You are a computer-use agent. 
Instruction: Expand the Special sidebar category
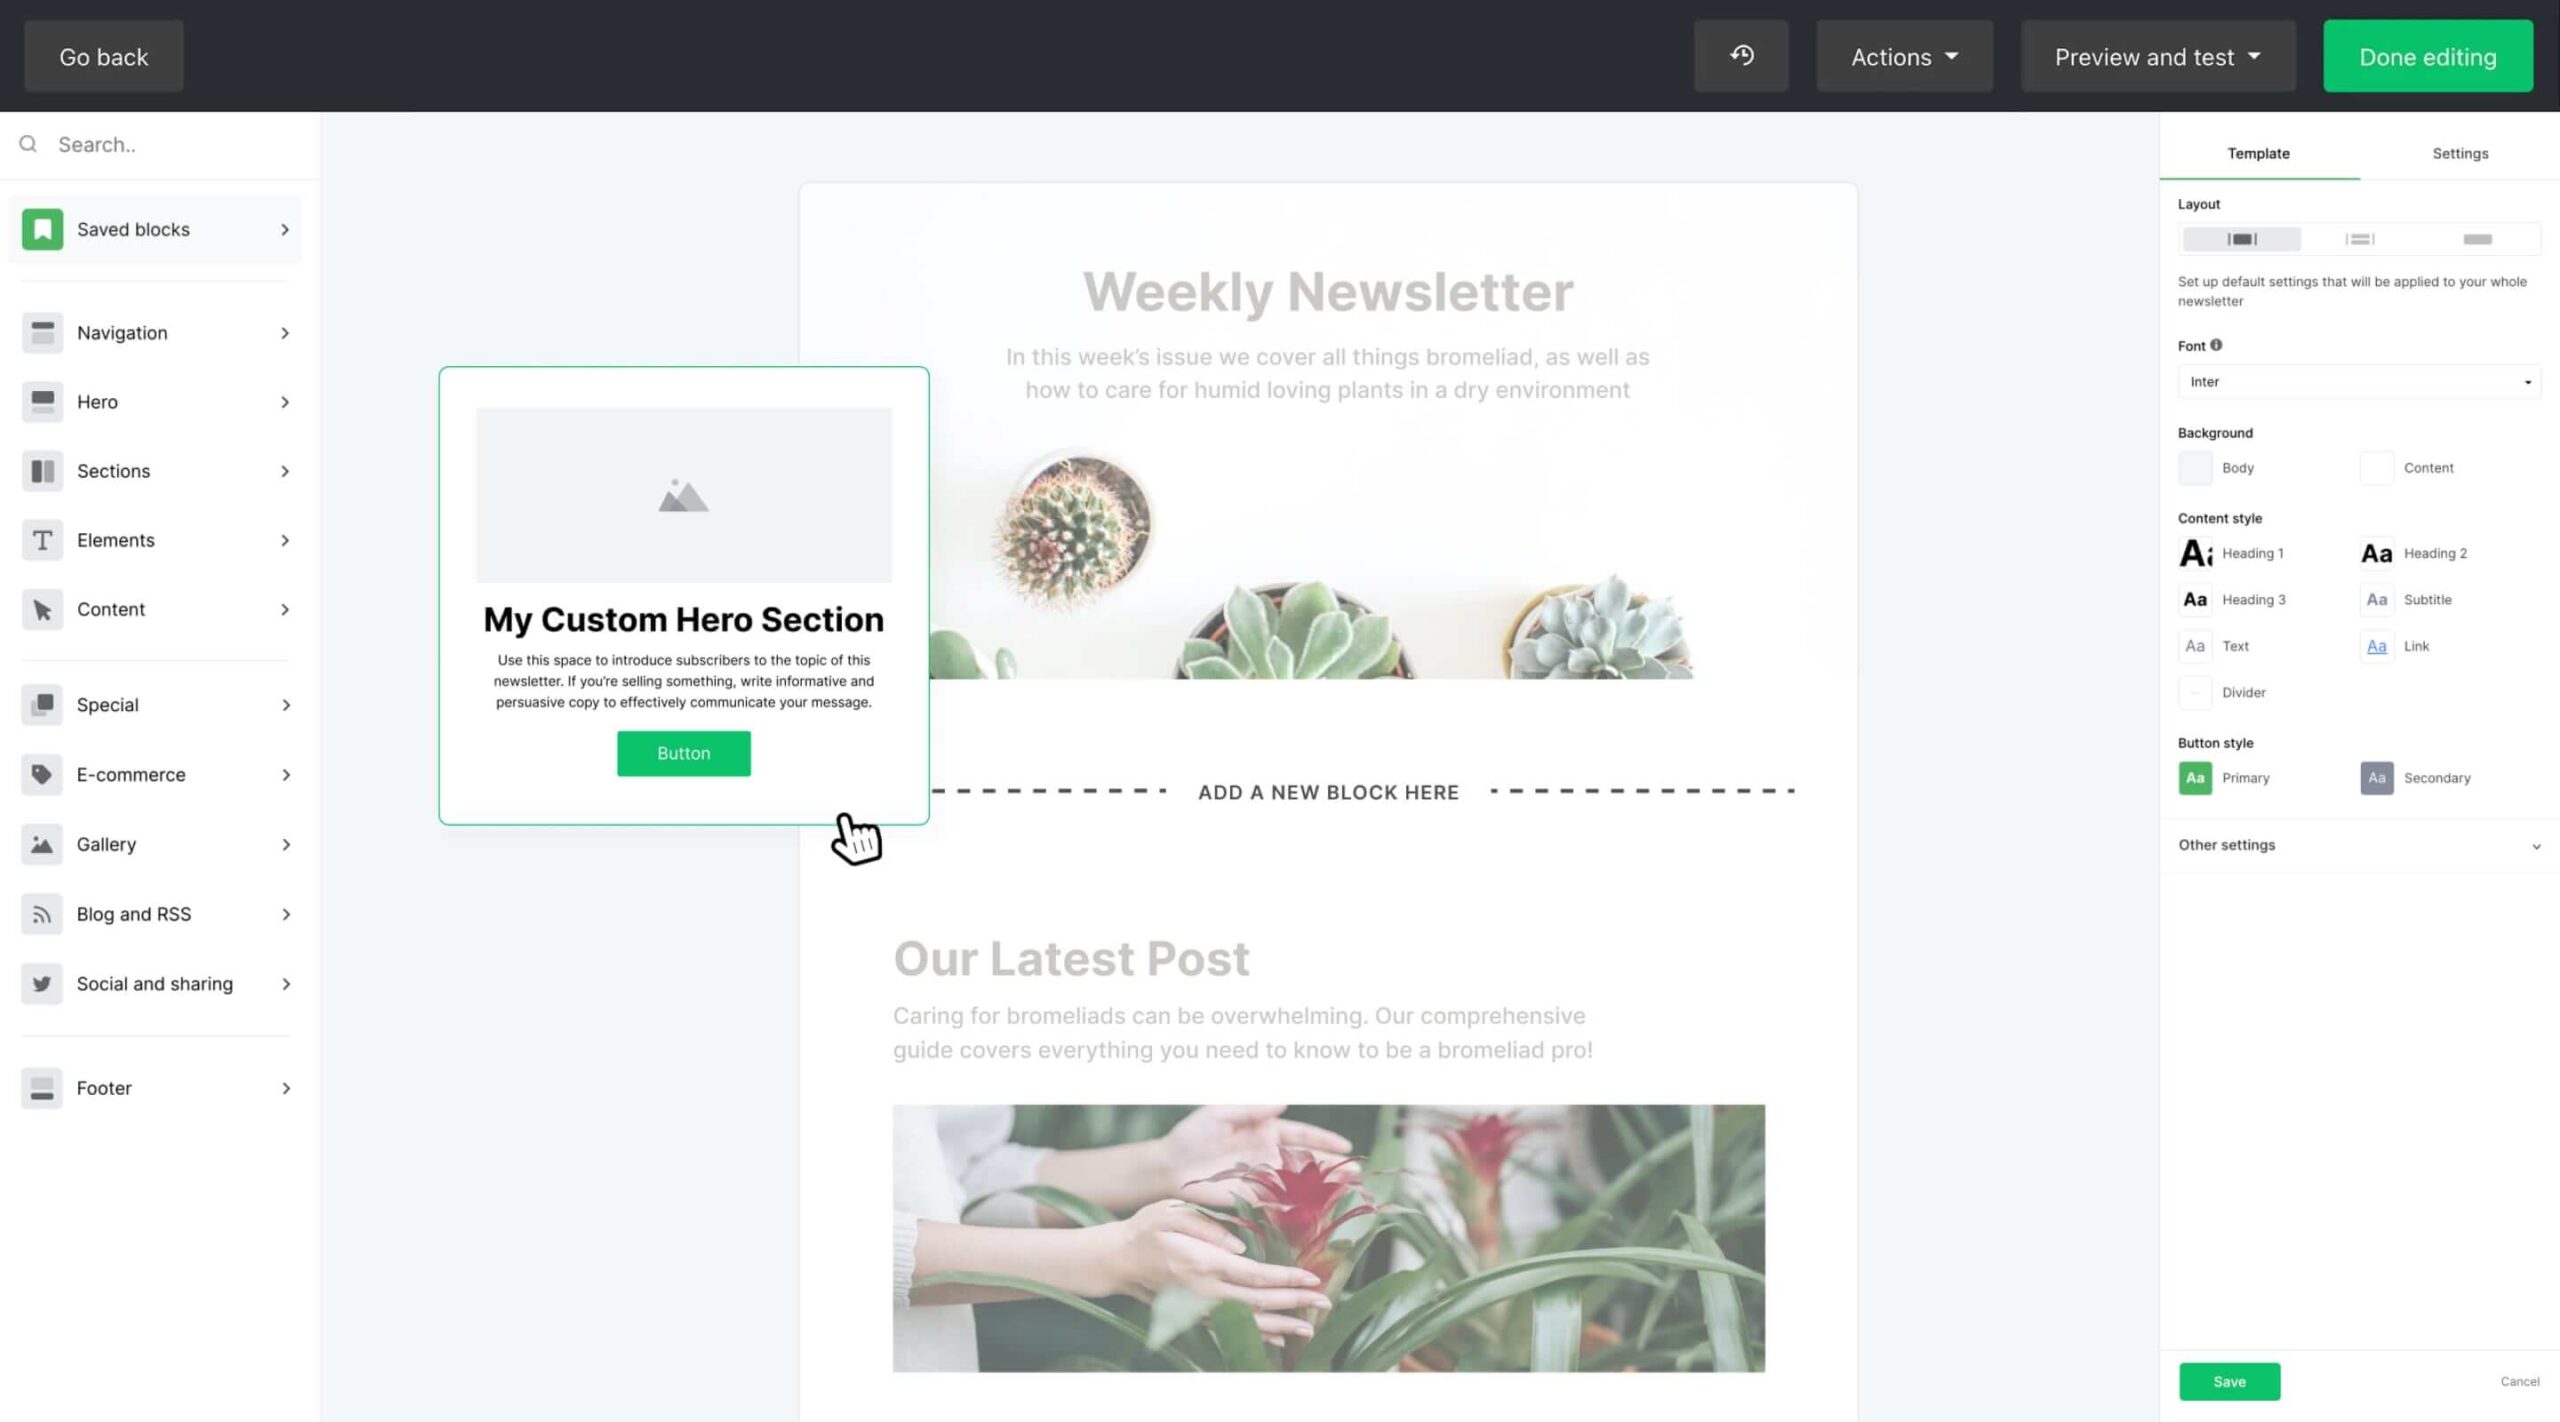tap(156, 704)
